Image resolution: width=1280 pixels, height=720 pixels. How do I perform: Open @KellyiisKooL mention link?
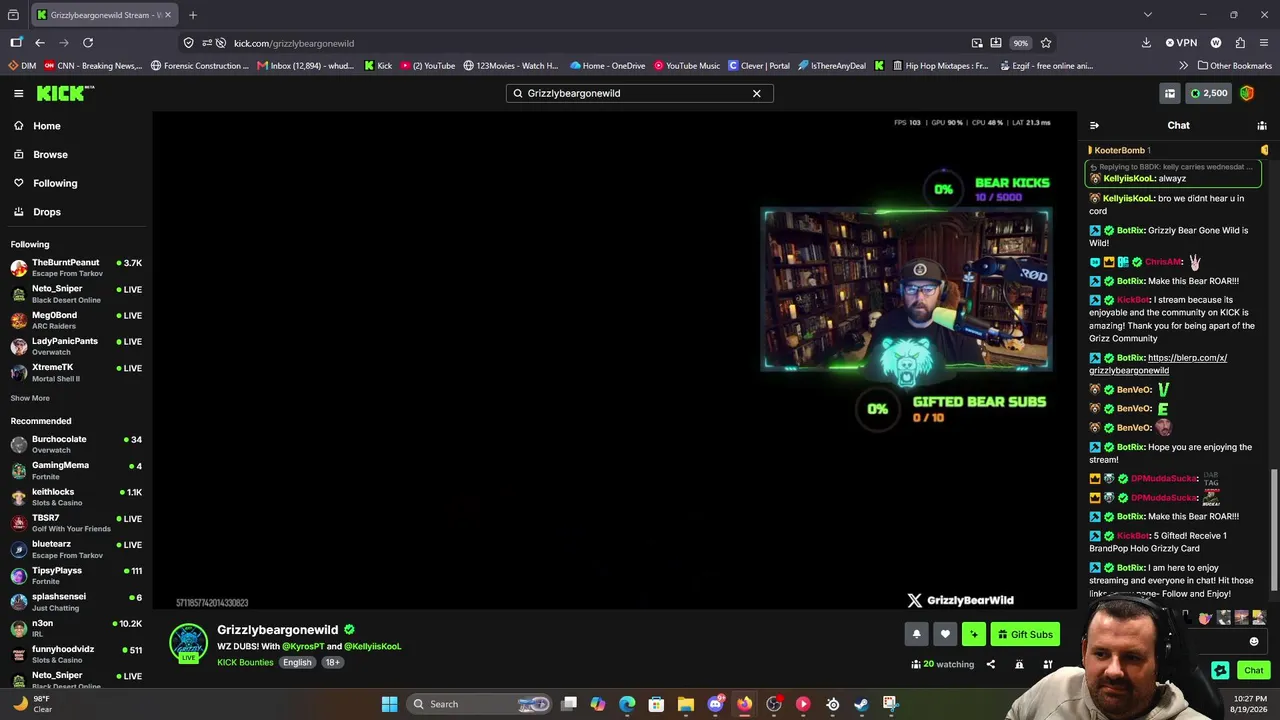tap(372, 646)
